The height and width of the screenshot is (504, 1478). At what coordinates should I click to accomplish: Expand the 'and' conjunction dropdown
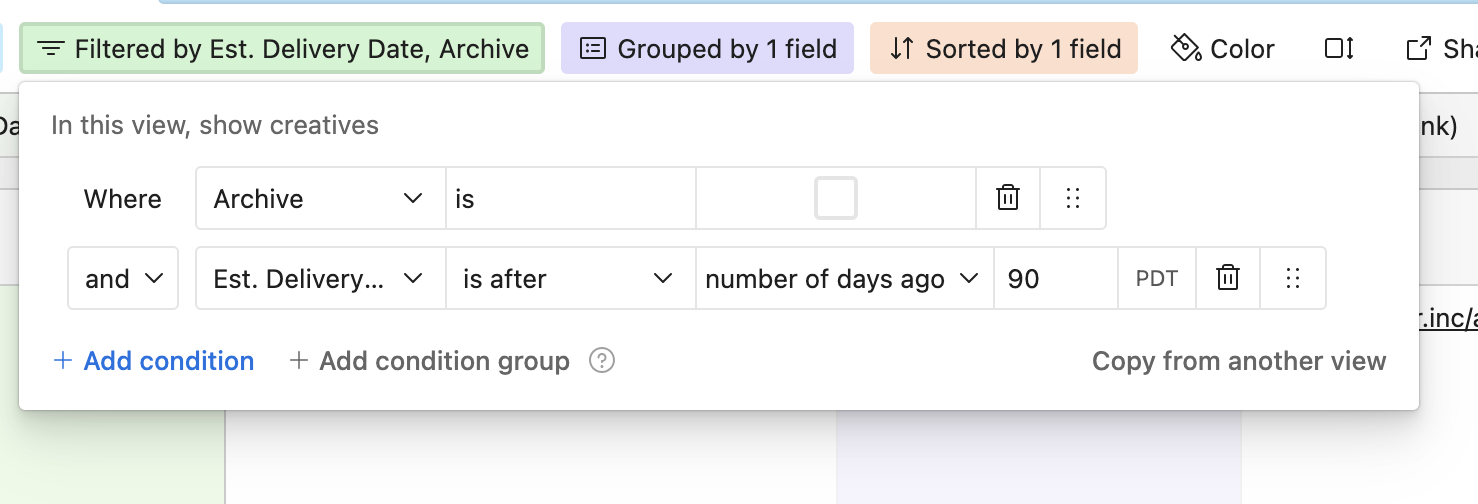click(x=123, y=278)
